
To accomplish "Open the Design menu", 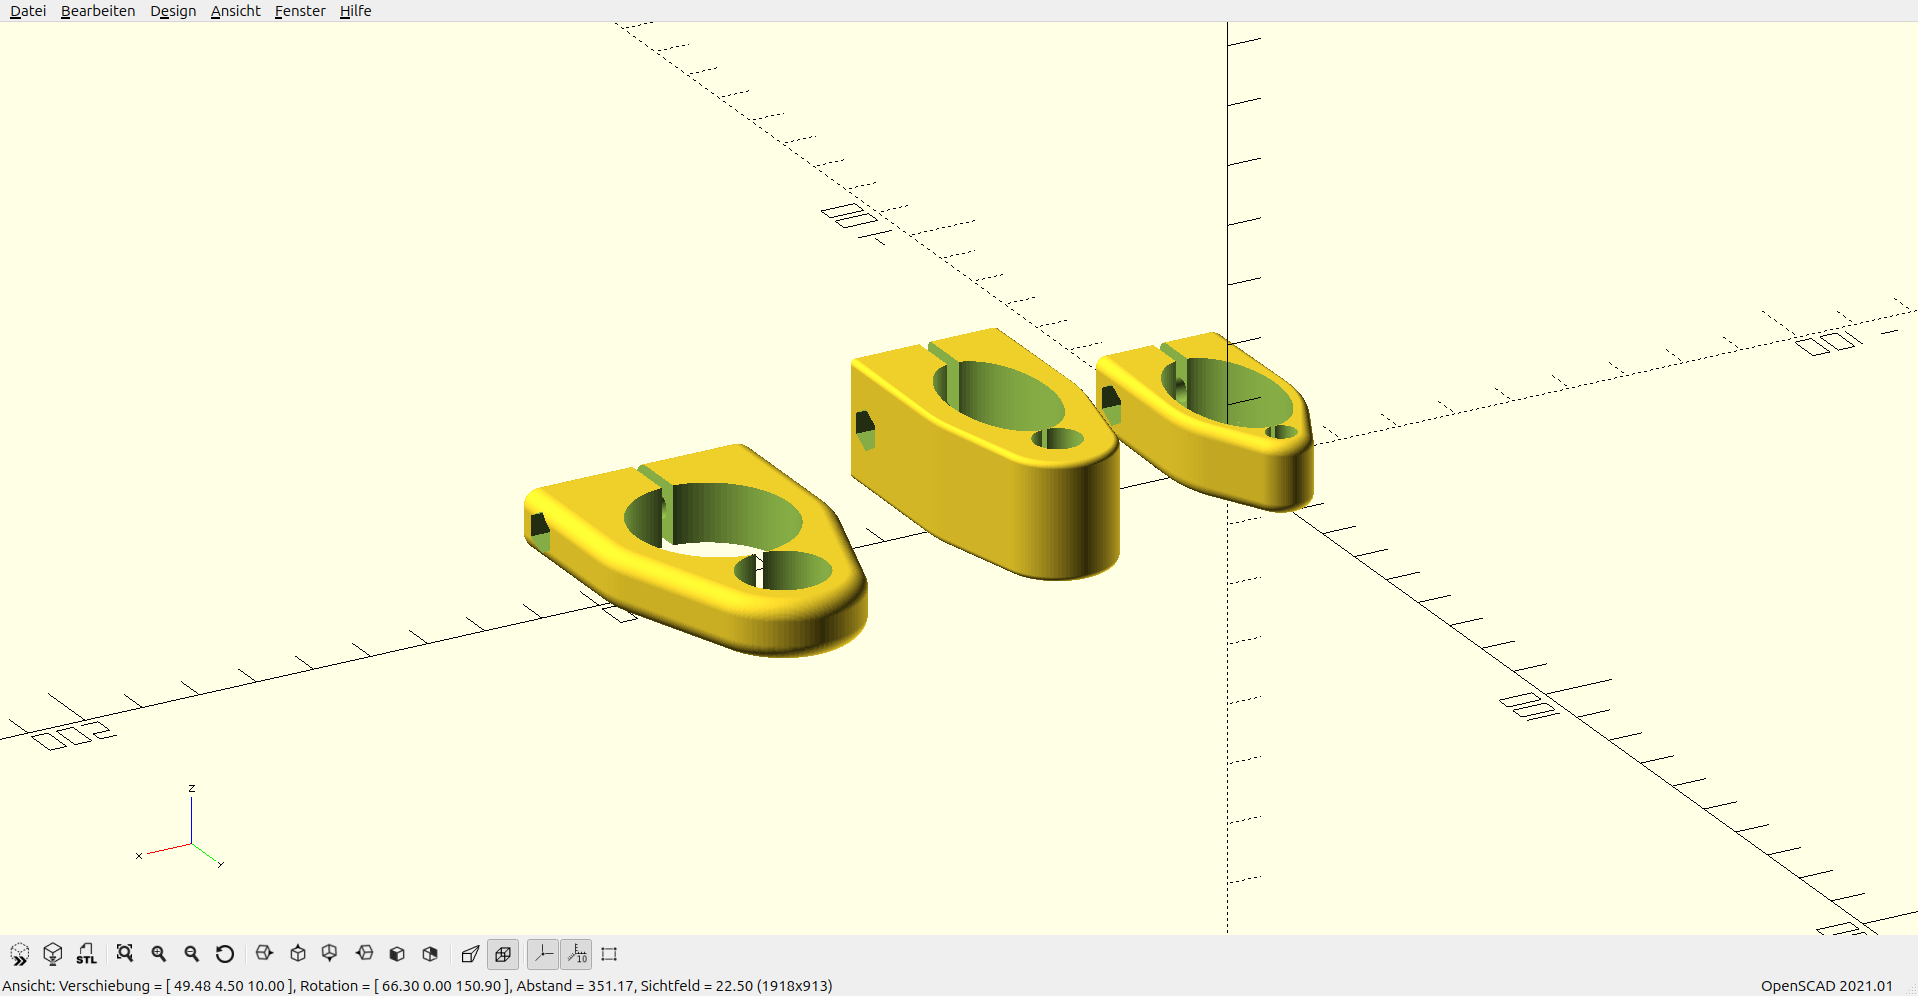I will coord(173,11).
